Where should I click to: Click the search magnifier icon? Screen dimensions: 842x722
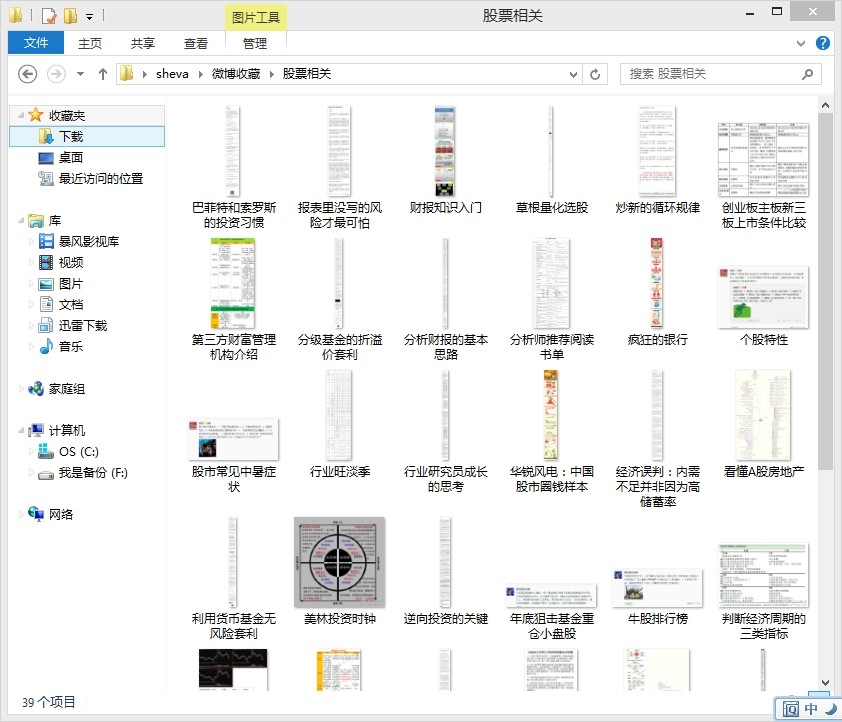pos(807,74)
